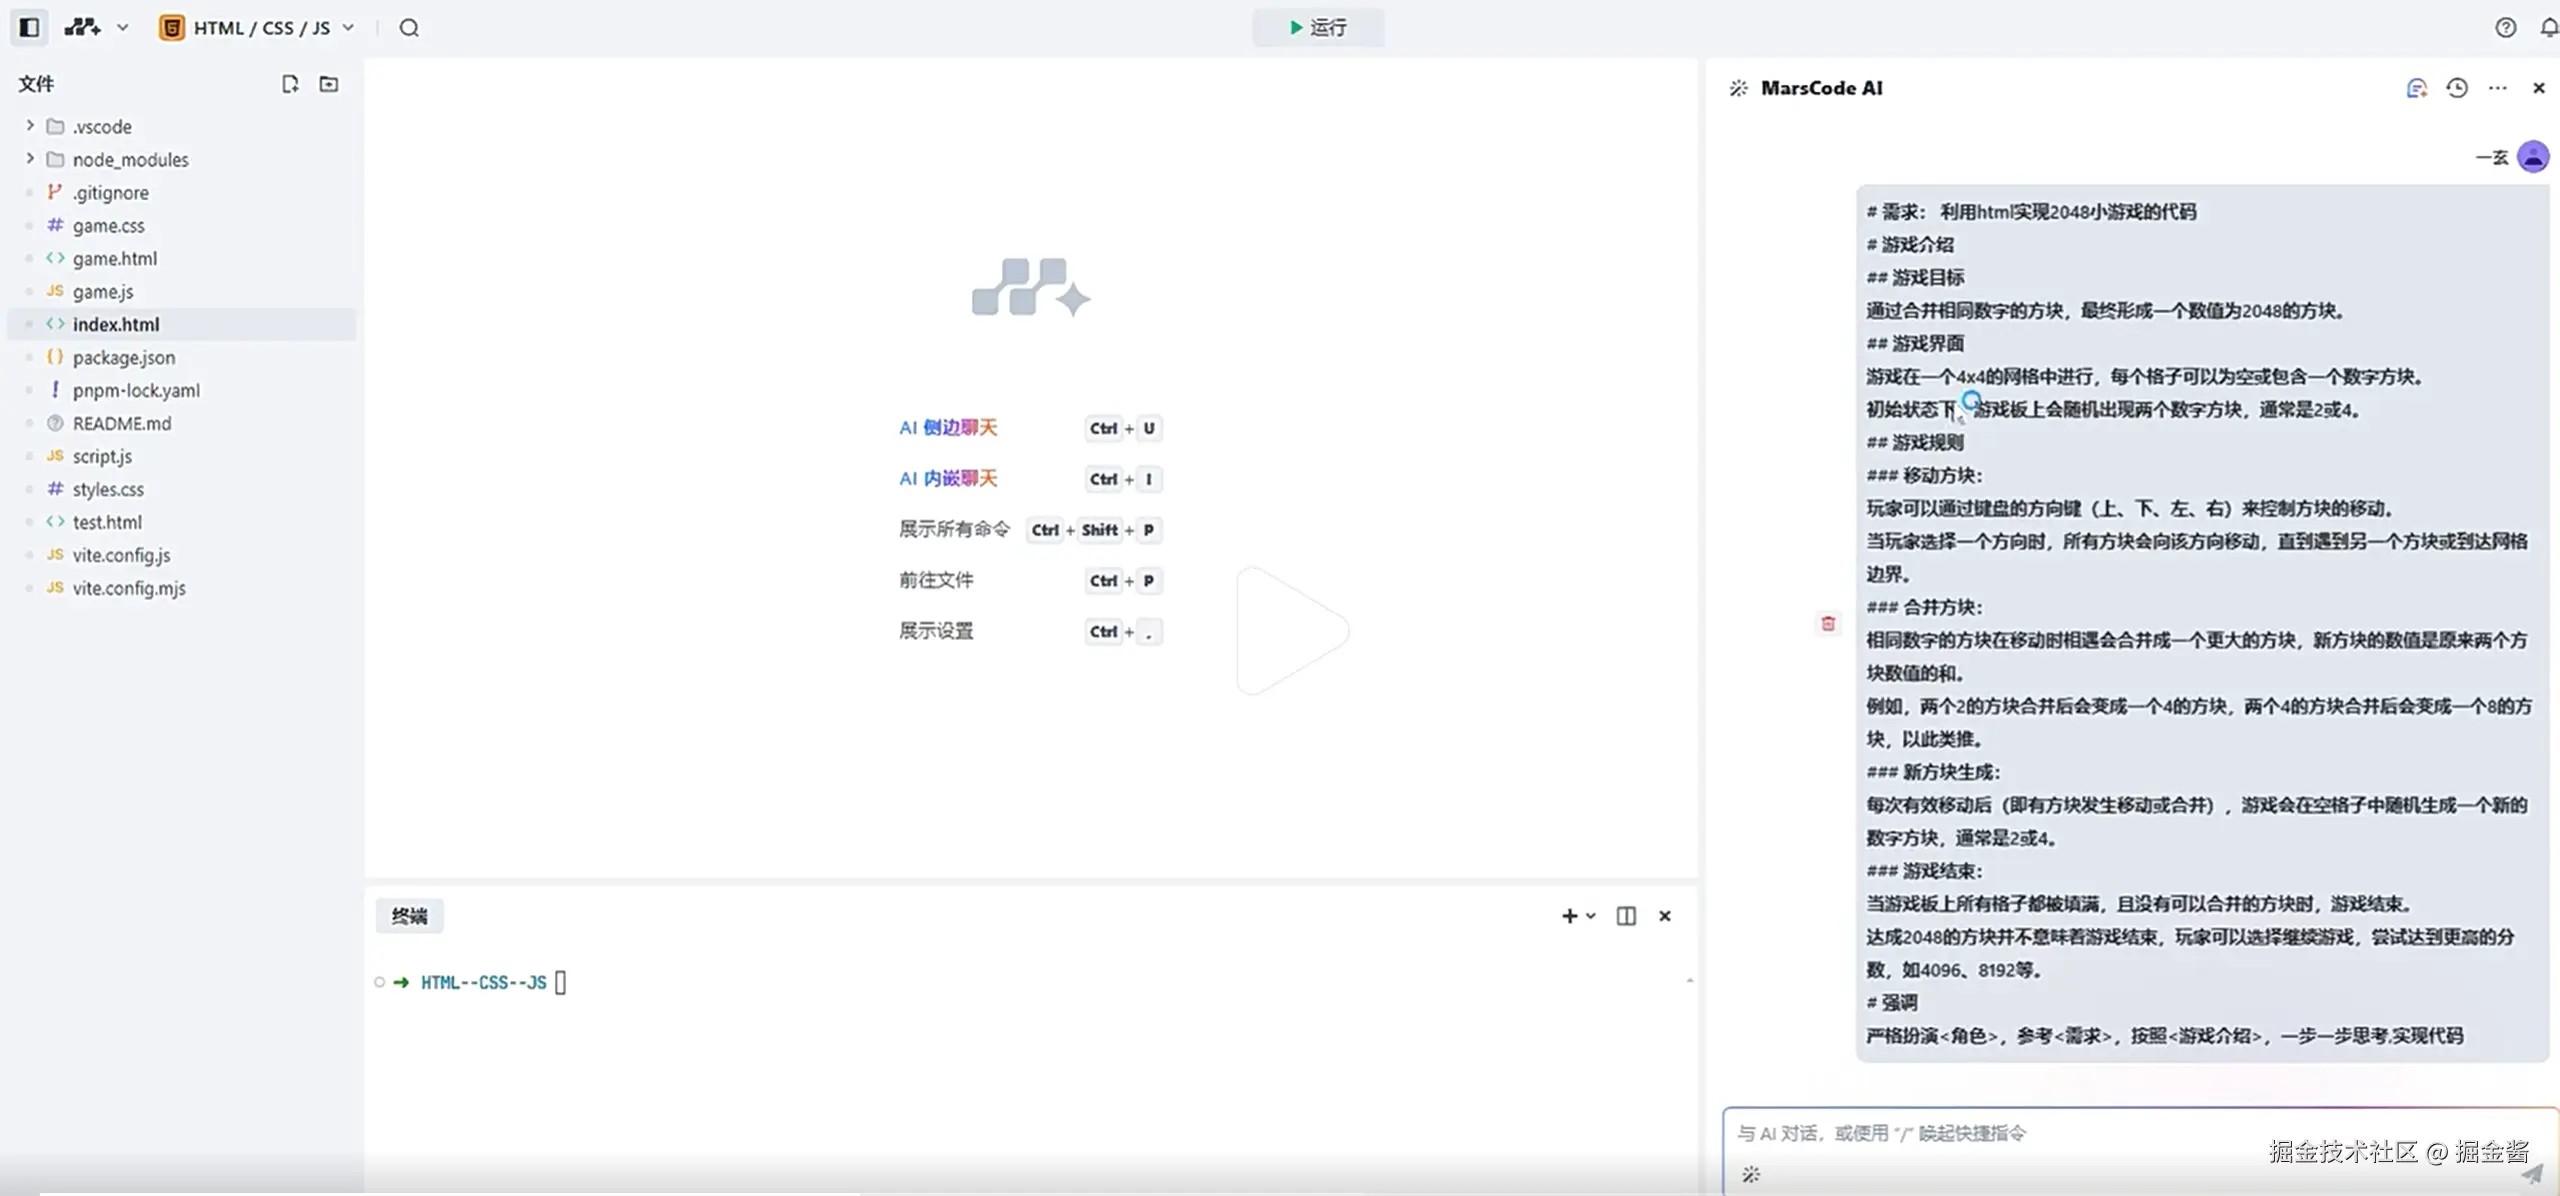Add a new terminal with plus icon
Viewport: 2560px width, 1196px height.
coord(1569,916)
